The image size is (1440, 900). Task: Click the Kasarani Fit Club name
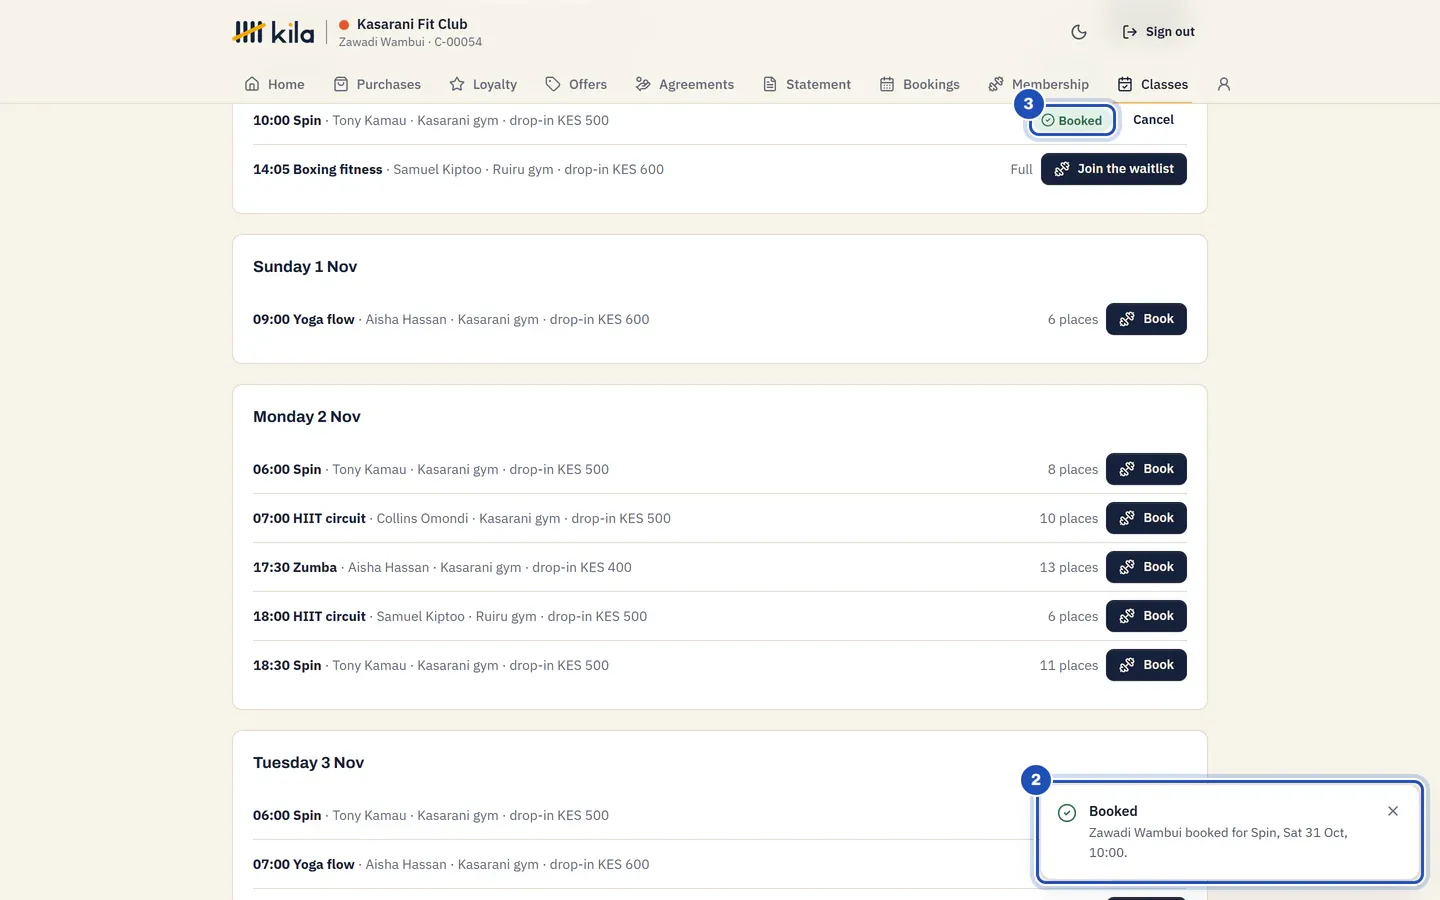click(x=412, y=24)
